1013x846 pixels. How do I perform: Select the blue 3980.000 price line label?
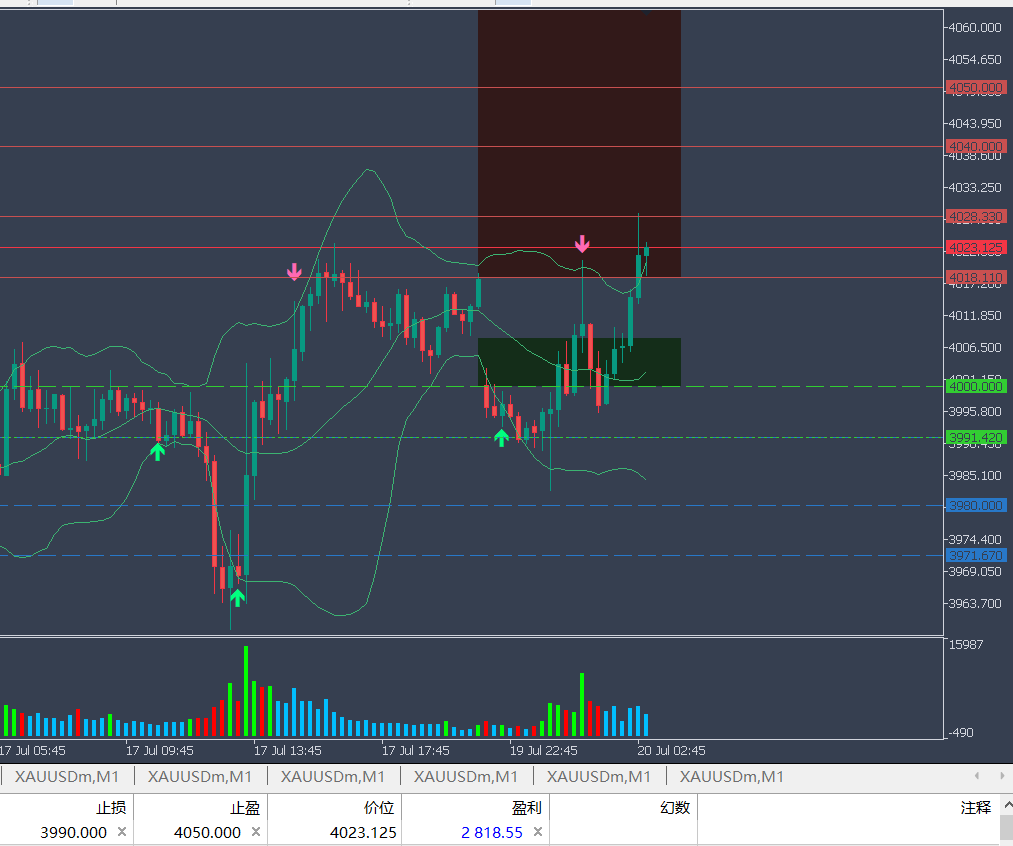click(x=976, y=505)
